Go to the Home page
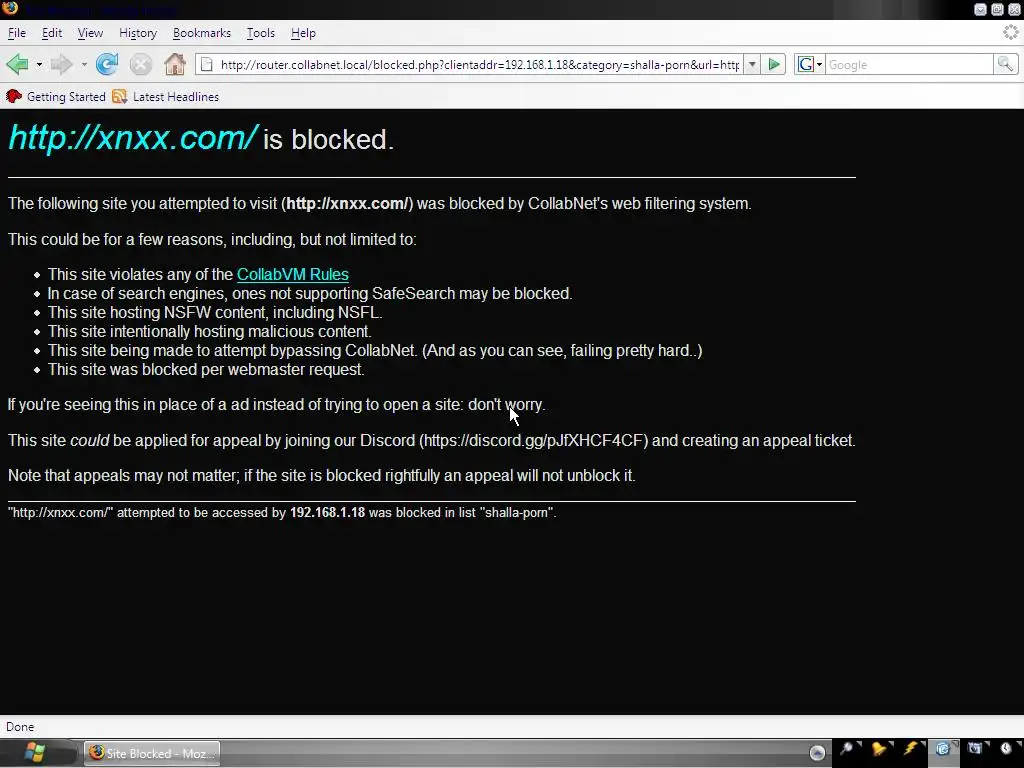This screenshot has width=1024, height=768. (x=174, y=64)
